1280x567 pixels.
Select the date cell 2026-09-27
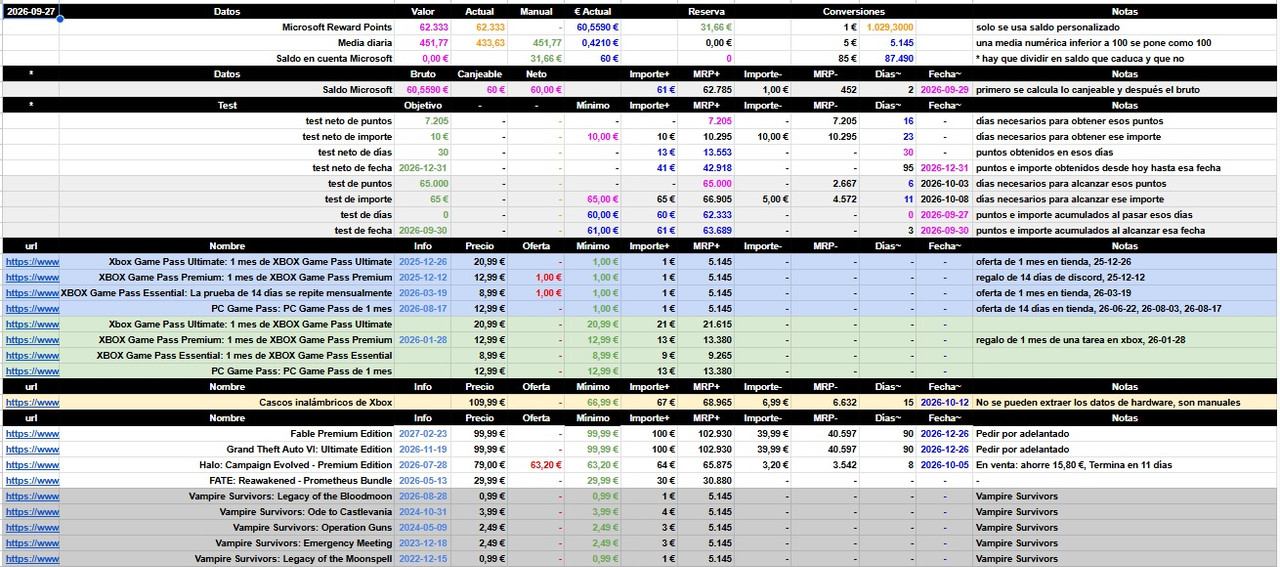click(x=30, y=11)
